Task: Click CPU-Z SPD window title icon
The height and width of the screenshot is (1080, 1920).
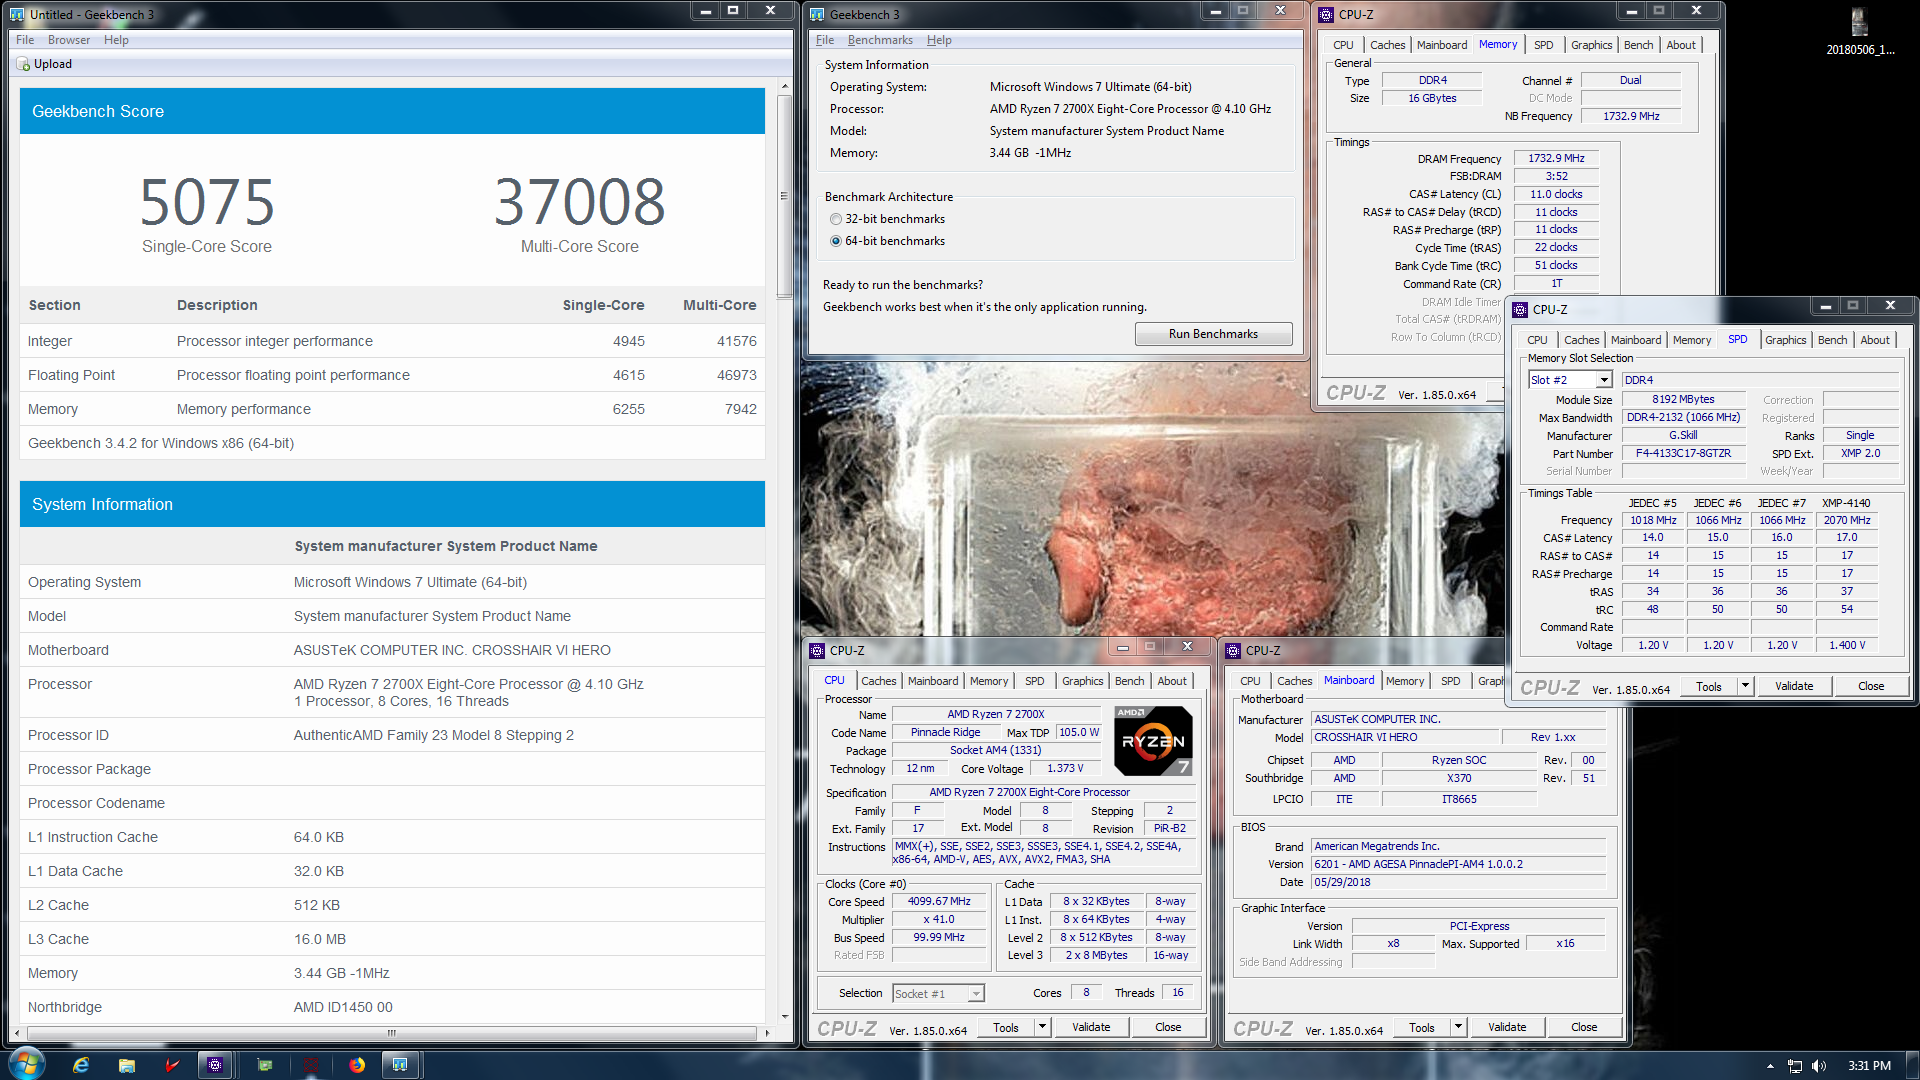Action: pyautogui.click(x=1520, y=309)
